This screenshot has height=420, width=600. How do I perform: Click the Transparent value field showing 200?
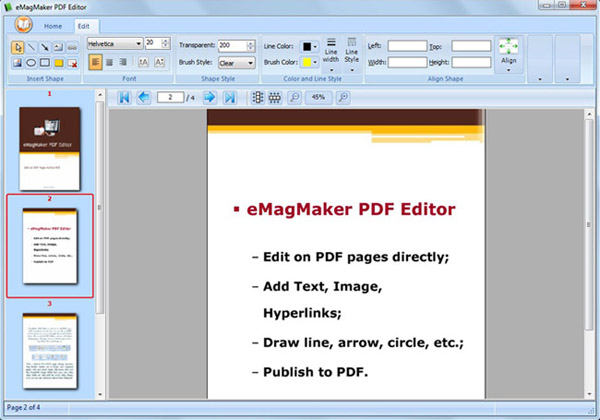[x=232, y=46]
